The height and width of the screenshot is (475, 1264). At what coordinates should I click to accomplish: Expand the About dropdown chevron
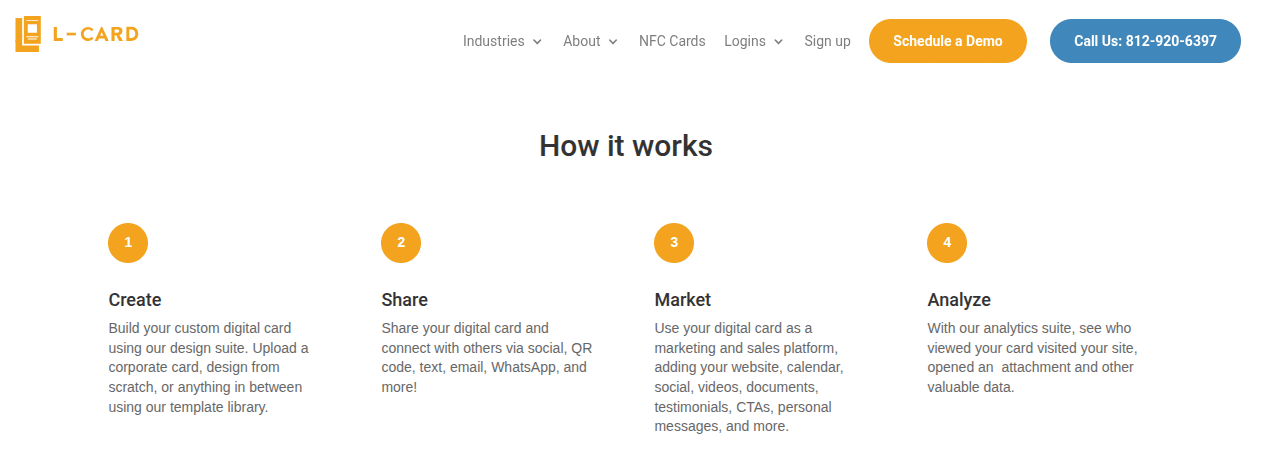[x=613, y=42]
